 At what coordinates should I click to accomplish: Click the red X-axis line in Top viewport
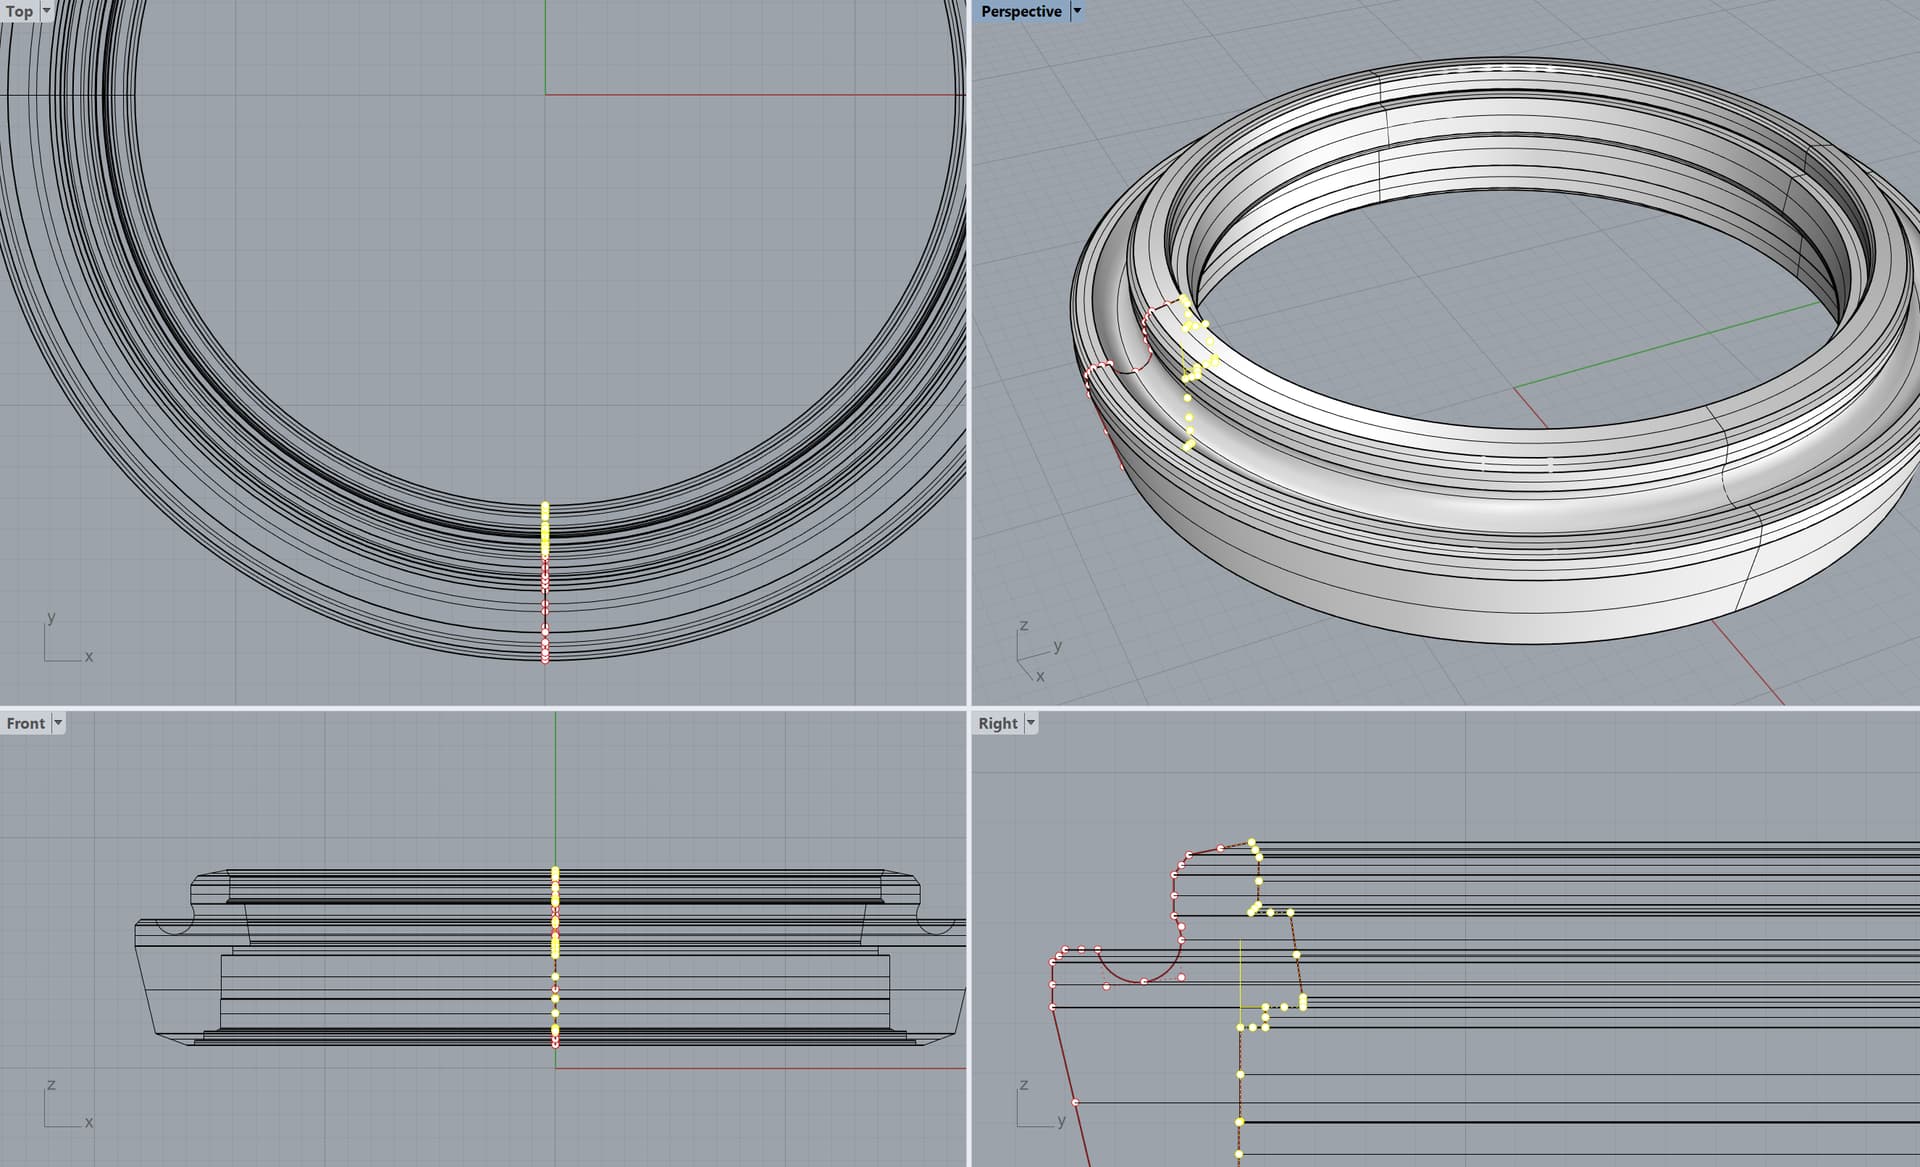click(x=750, y=95)
